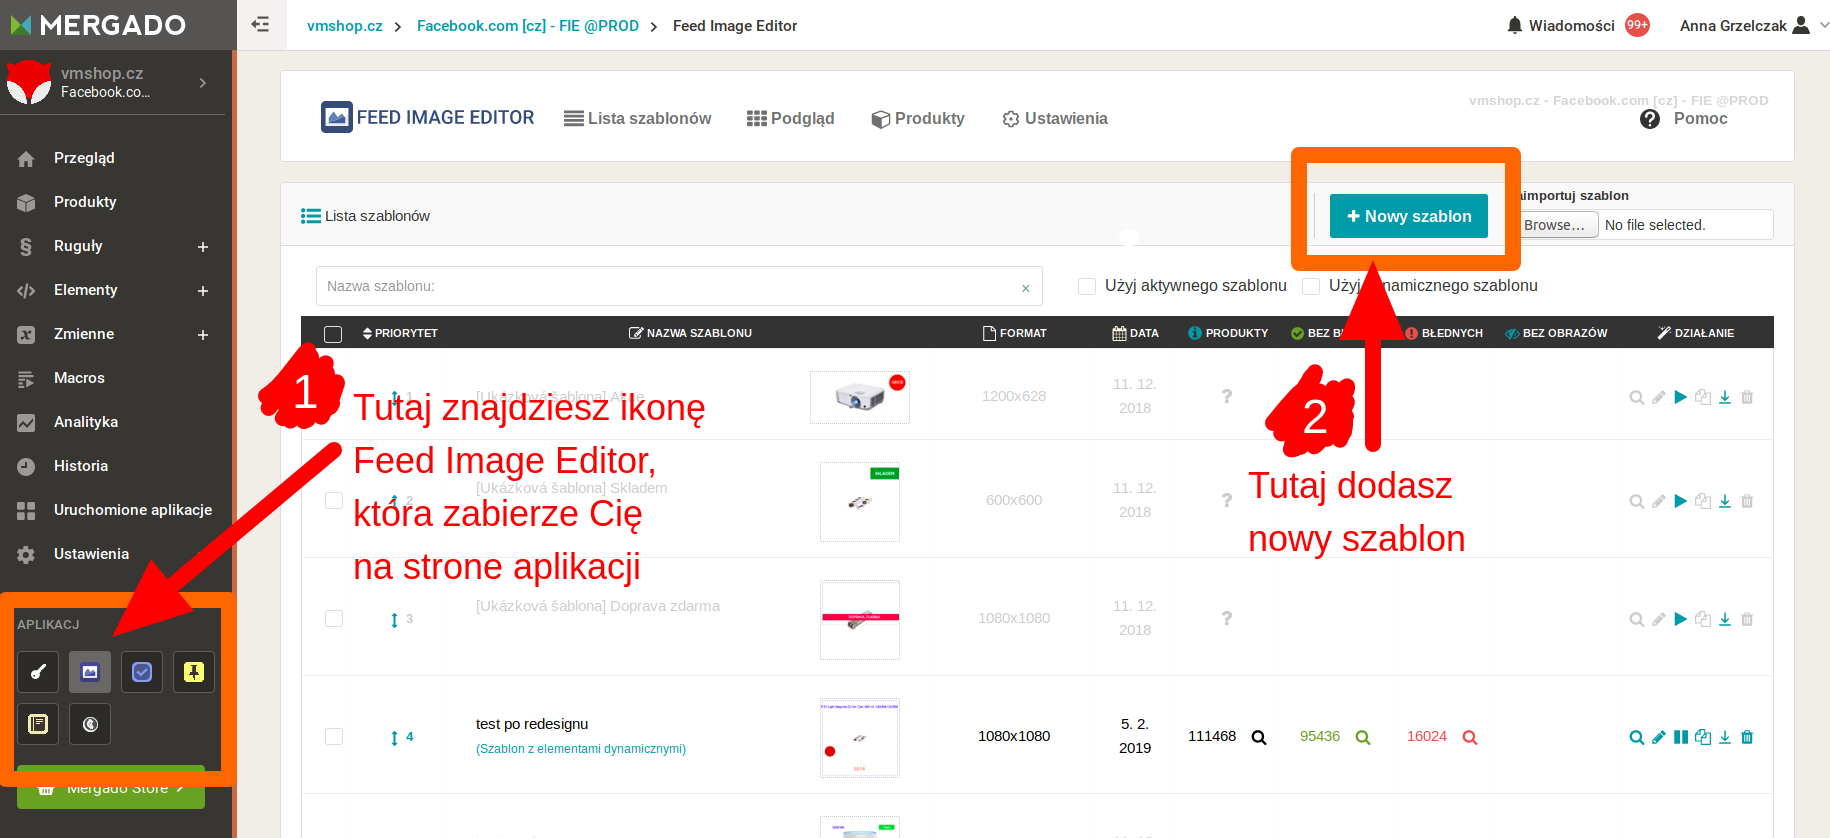Image resolution: width=1830 pixels, height=838 pixels.
Task: Switch to the Ustawienia tab in Feed Image Editor
Action: [1055, 118]
